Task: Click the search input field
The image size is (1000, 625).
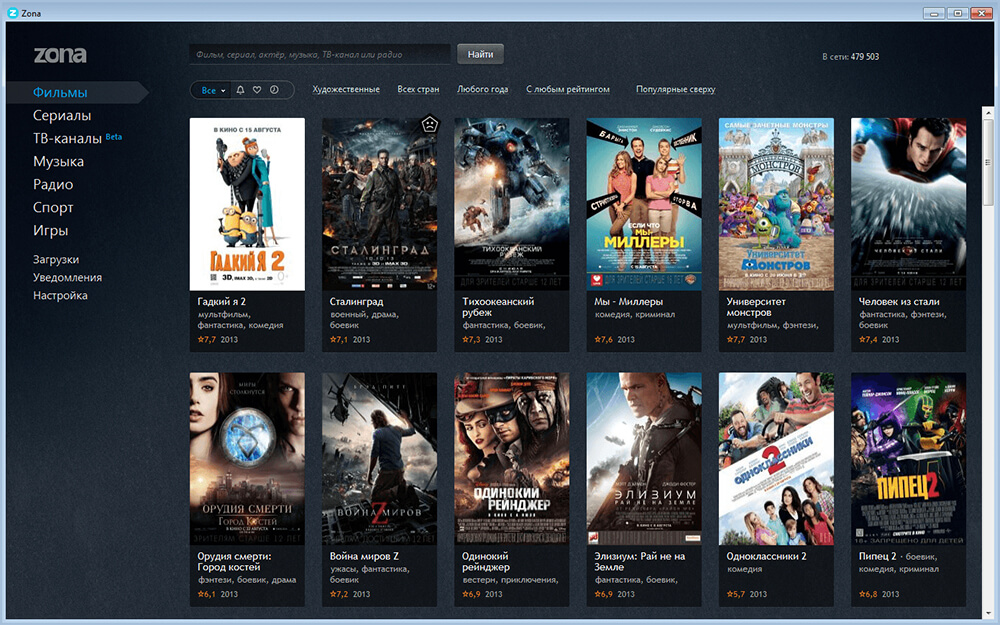Action: pos(320,54)
